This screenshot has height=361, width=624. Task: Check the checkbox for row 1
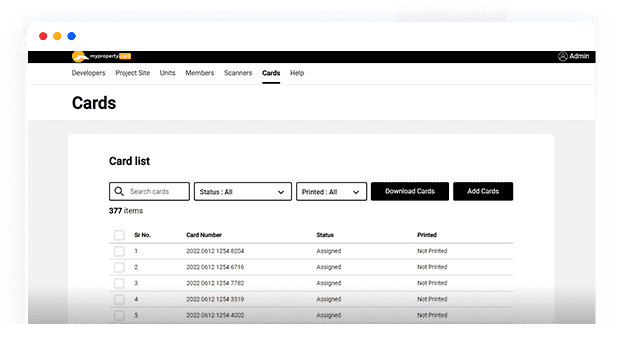tap(119, 251)
